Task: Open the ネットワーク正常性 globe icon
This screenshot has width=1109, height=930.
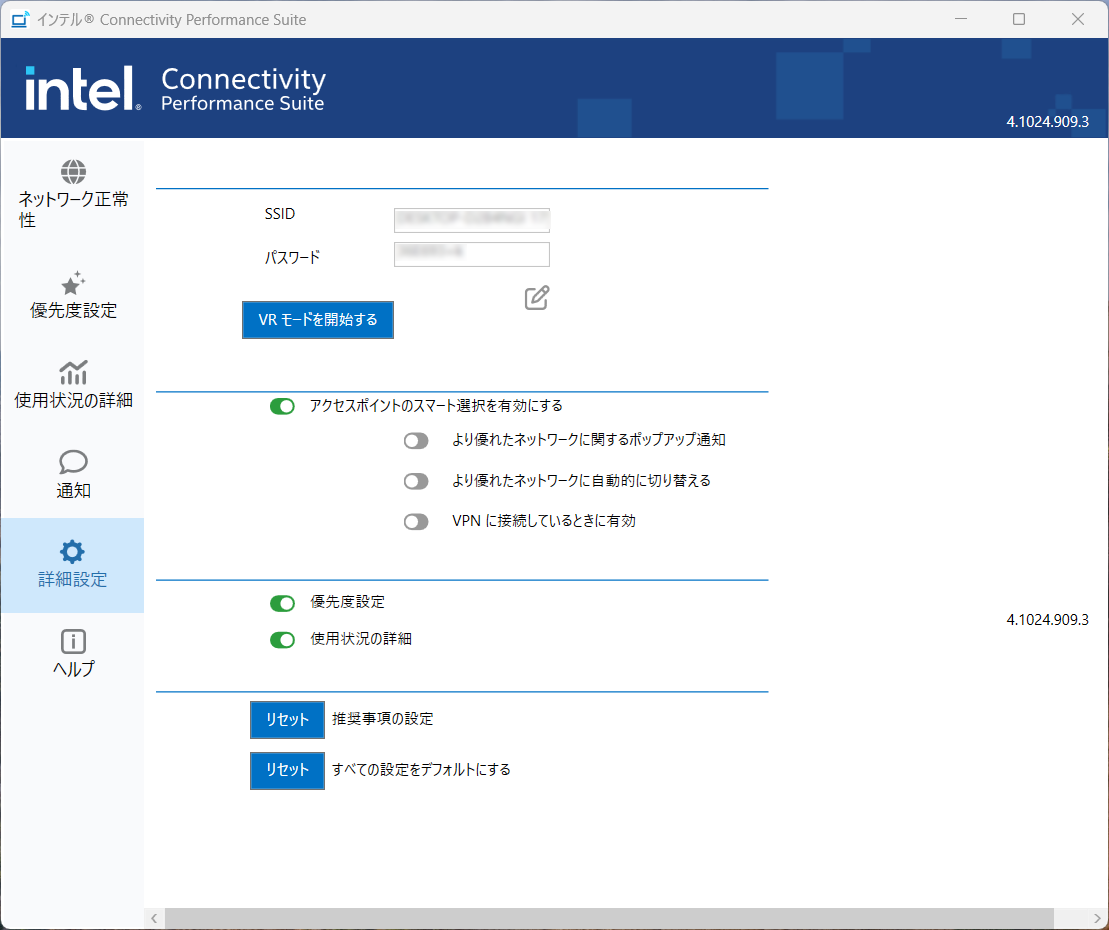Action: 73,171
